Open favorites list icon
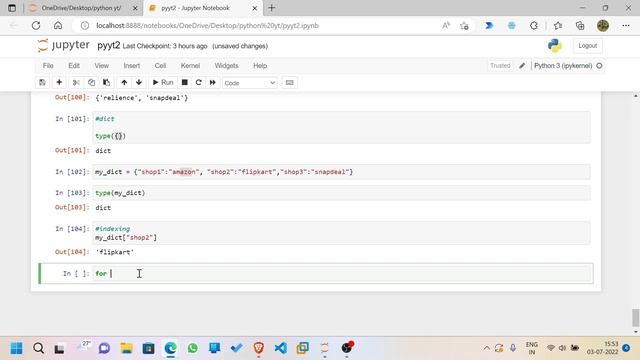 558,25
